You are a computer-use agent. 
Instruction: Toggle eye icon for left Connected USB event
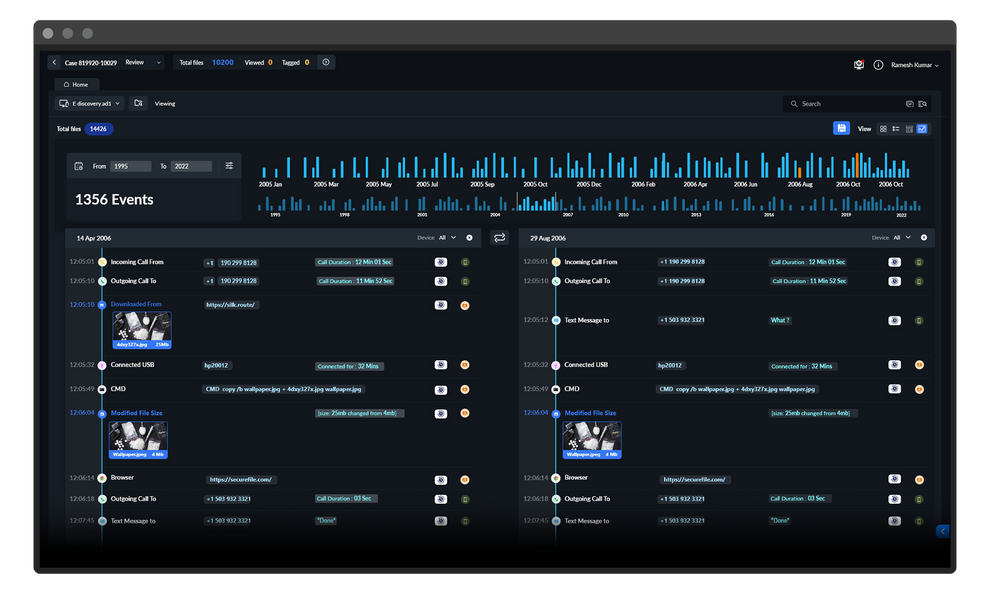pos(440,365)
